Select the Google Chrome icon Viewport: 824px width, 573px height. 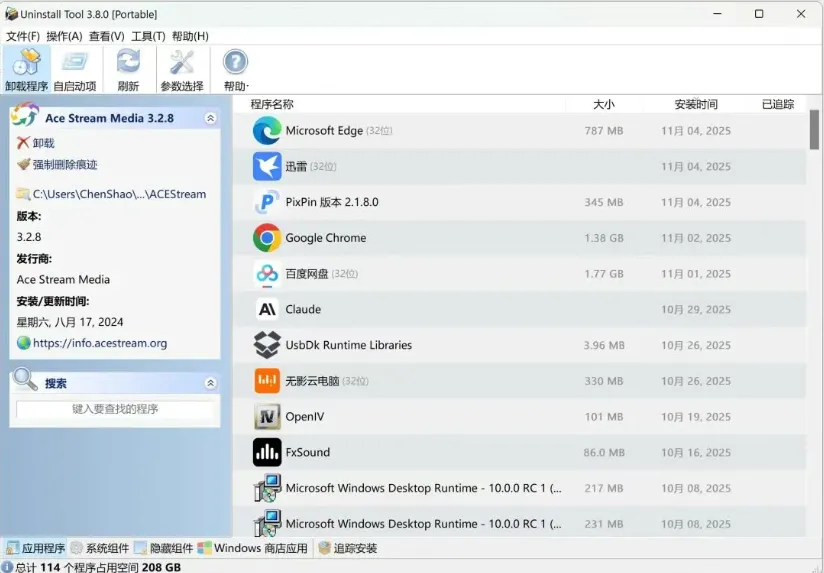pyautogui.click(x=267, y=238)
